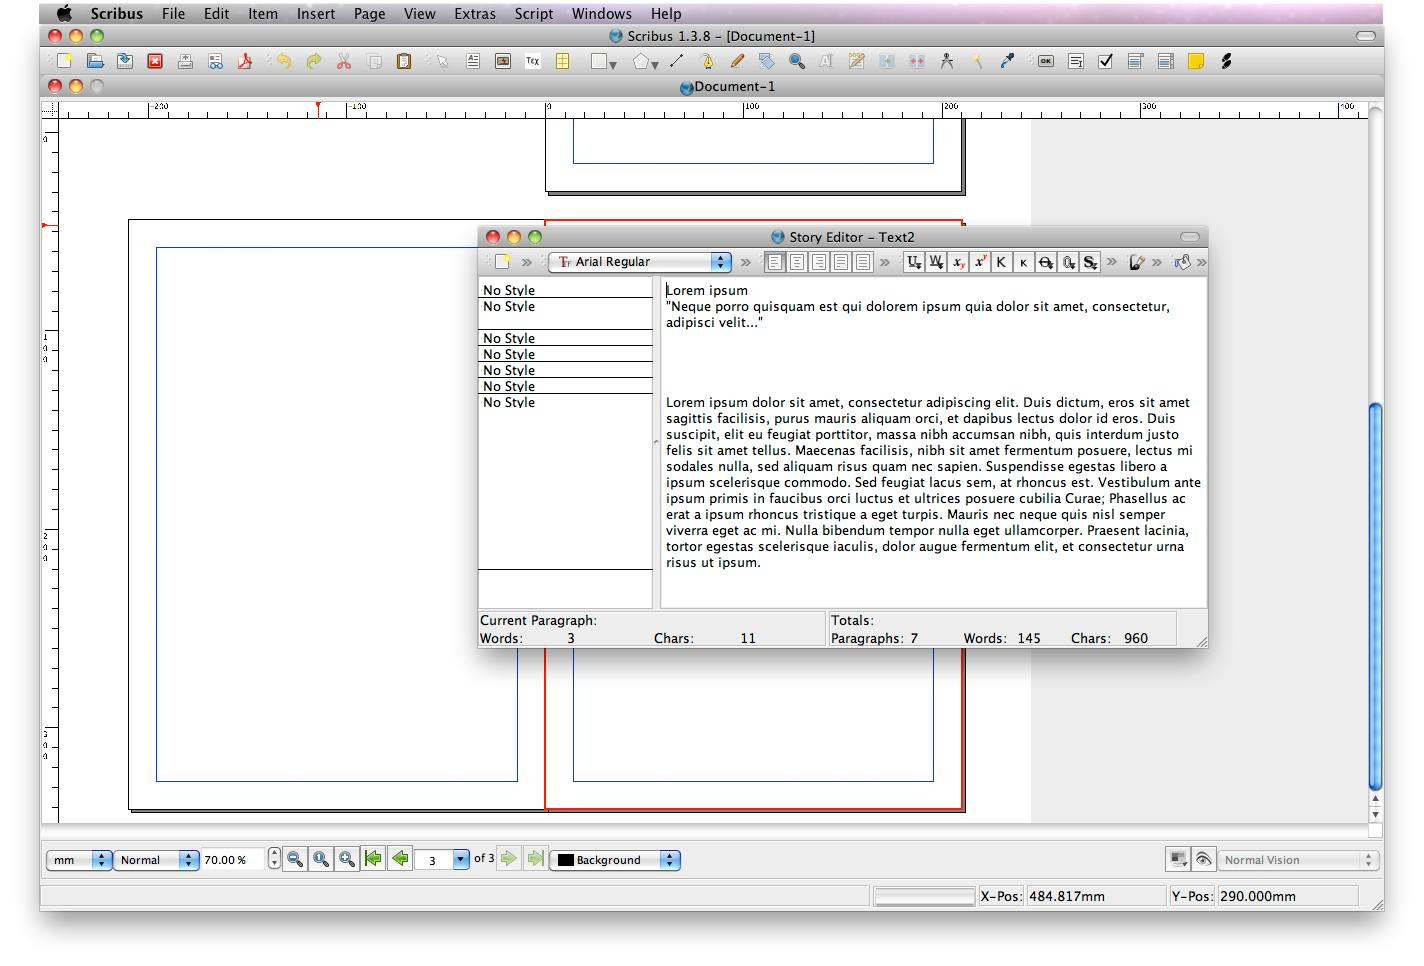Viewport: 1424px width, 966px height.
Task: Toggle underline text in Story Editor
Action: [914, 262]
